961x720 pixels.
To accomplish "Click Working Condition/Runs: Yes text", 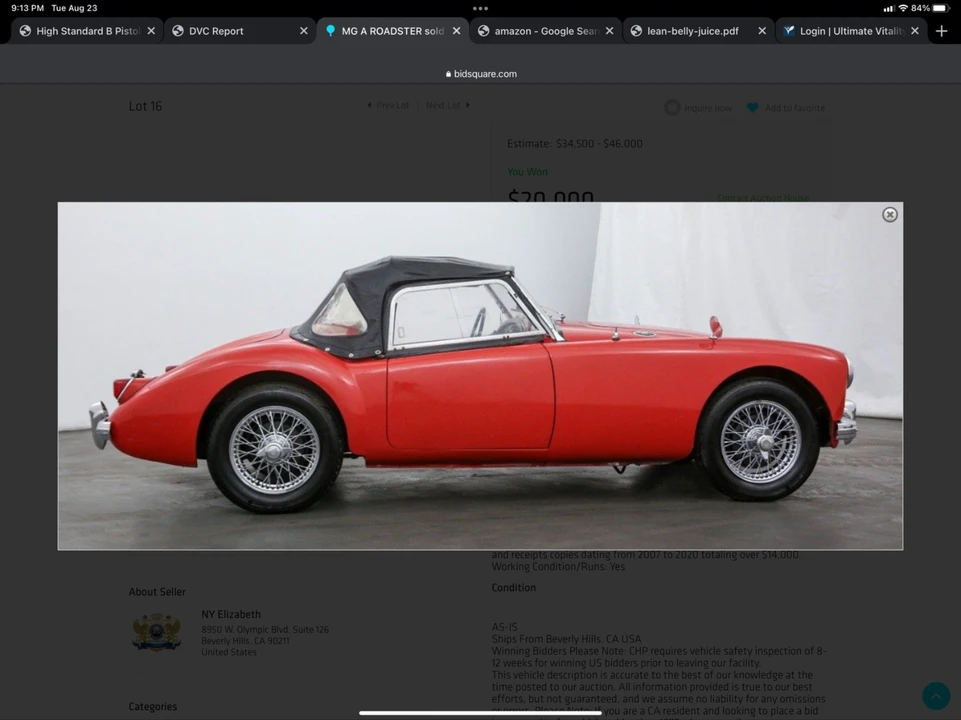I will point(558,567).
